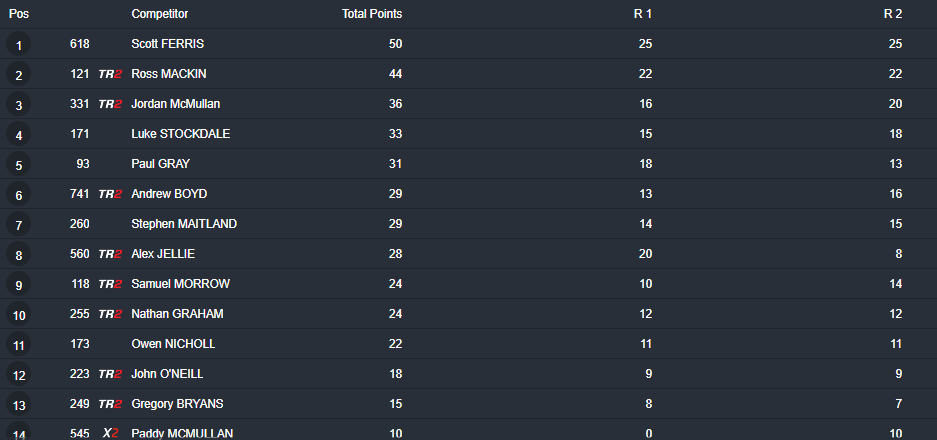Click the Pos column header
937x440 pixels.
19,14
